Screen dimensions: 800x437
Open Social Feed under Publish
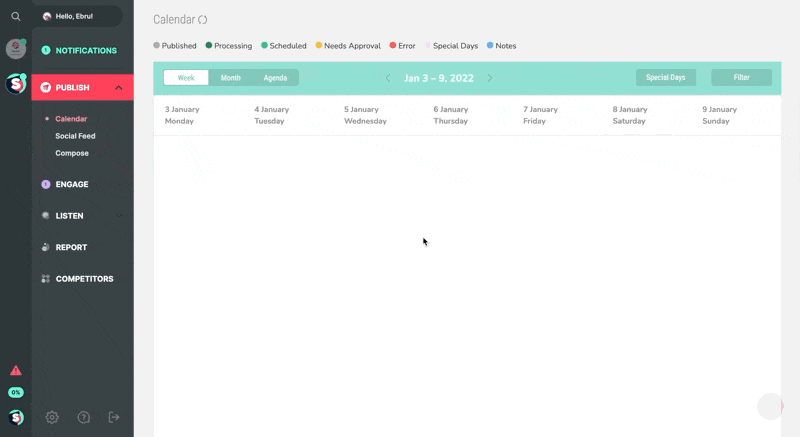pos(75,136)
